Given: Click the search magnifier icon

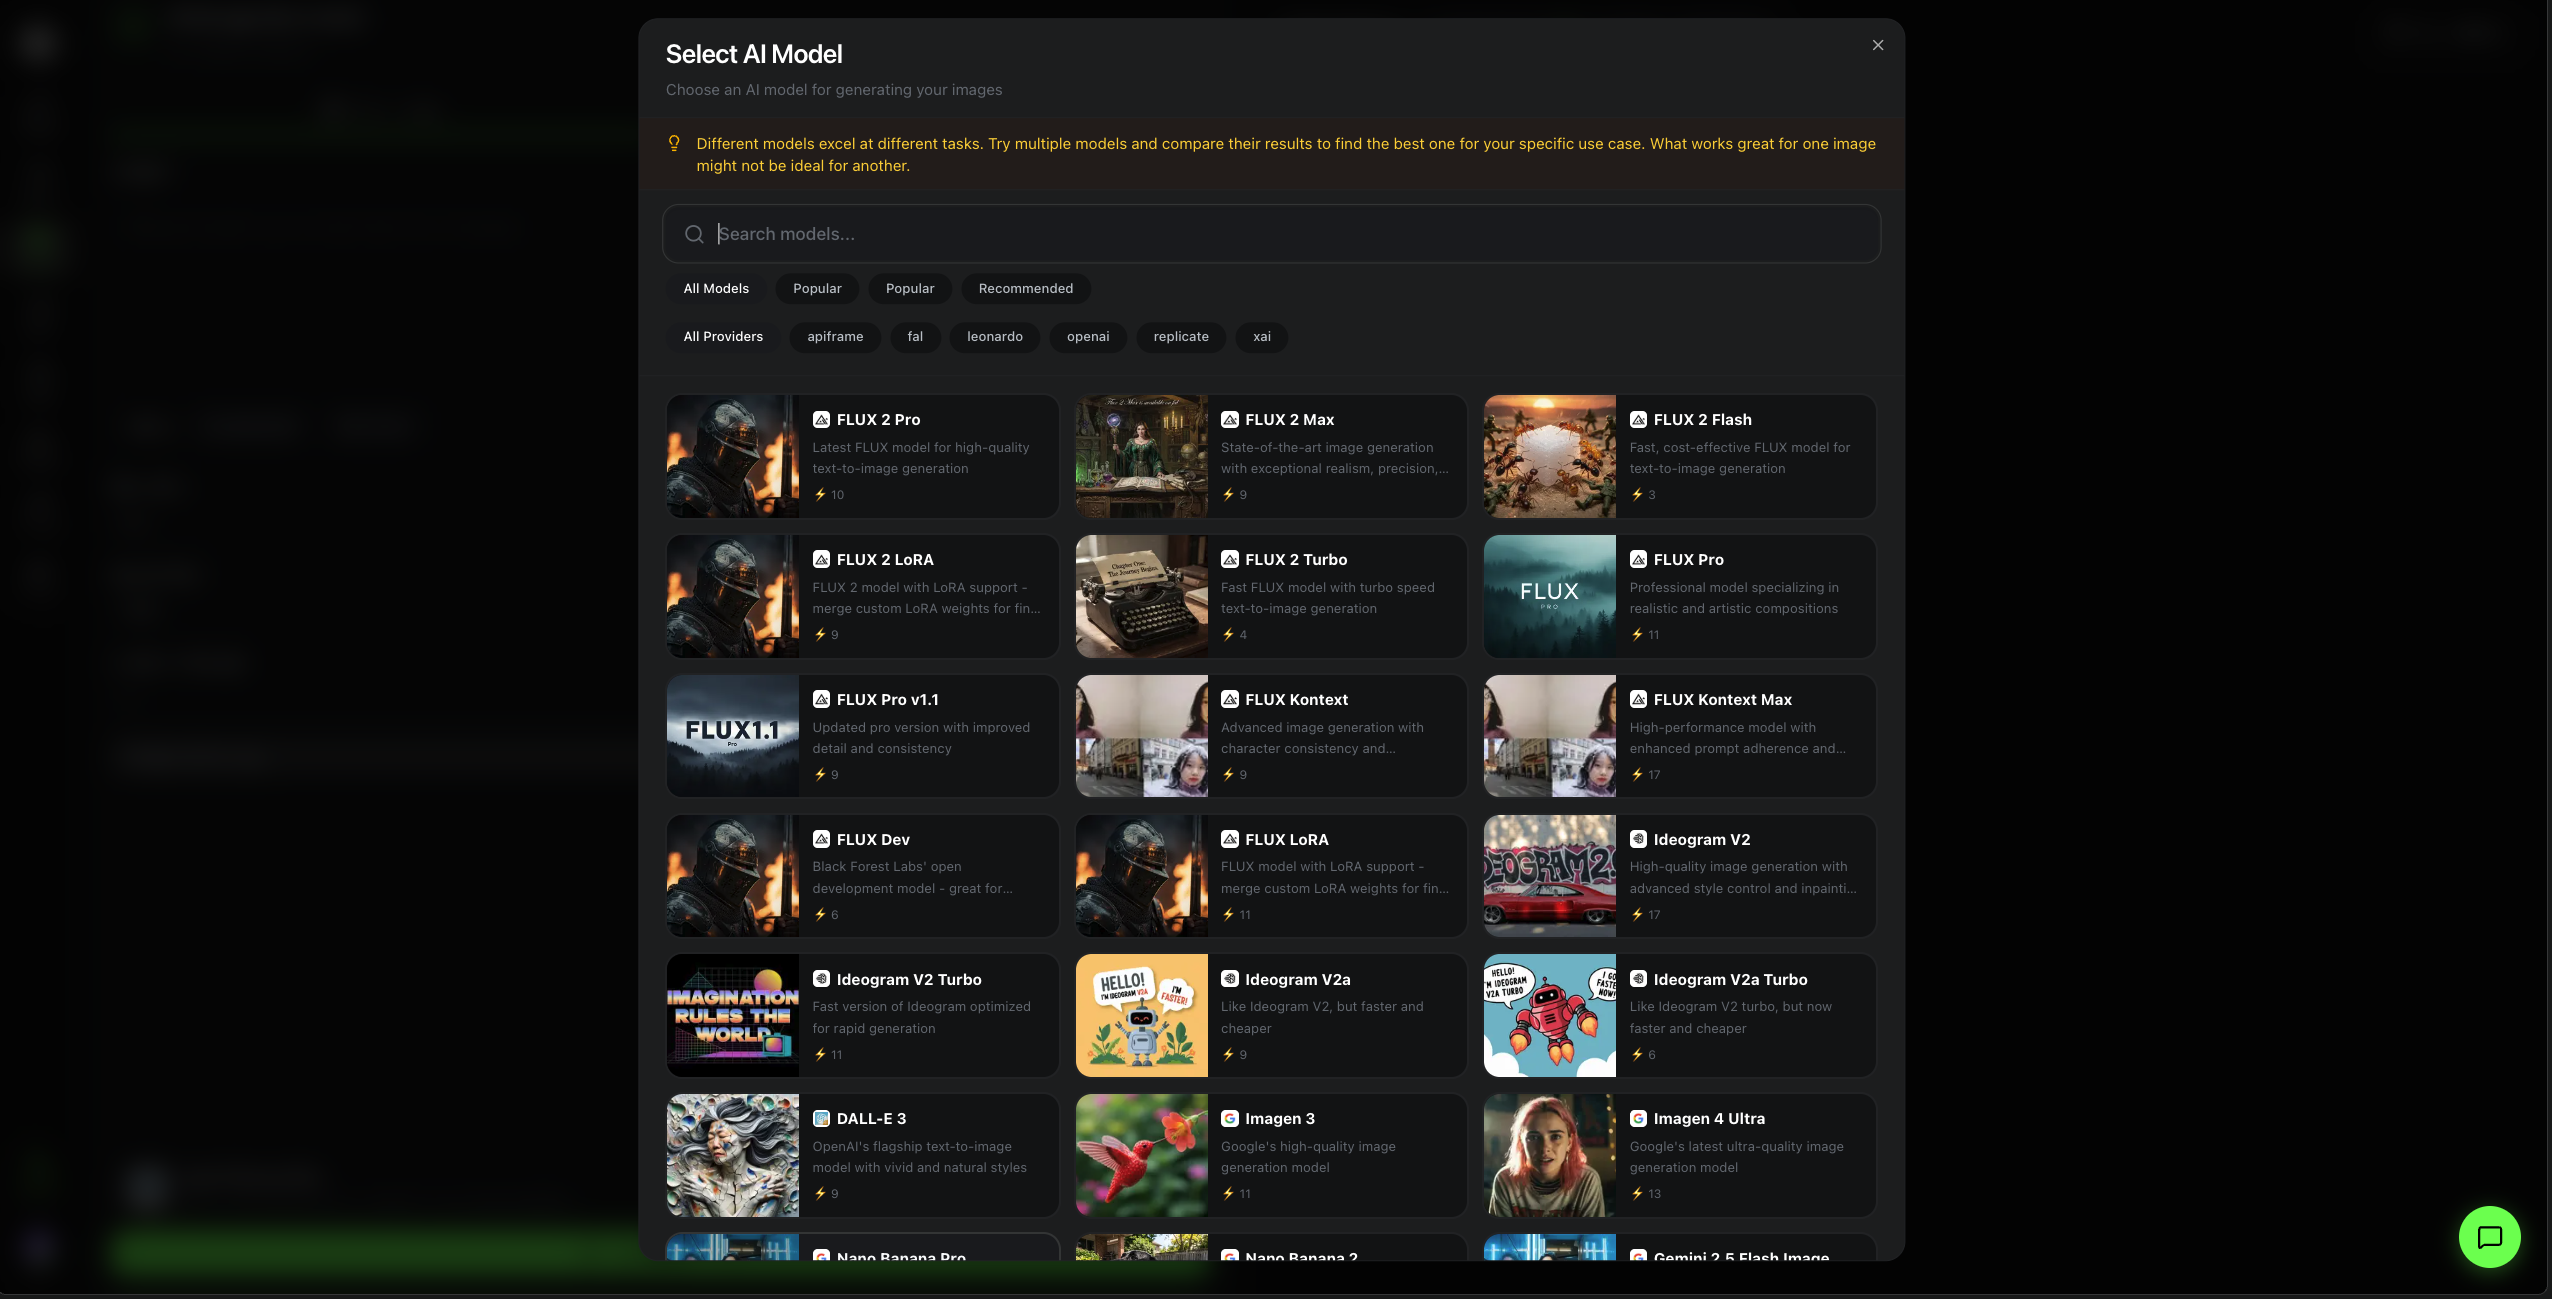Looking at the screenshot, I should click(694, 234).
